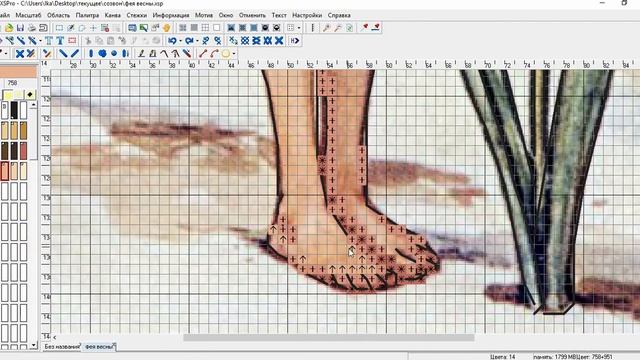
Task: Open the Информация menu
Action: (171, 15)
